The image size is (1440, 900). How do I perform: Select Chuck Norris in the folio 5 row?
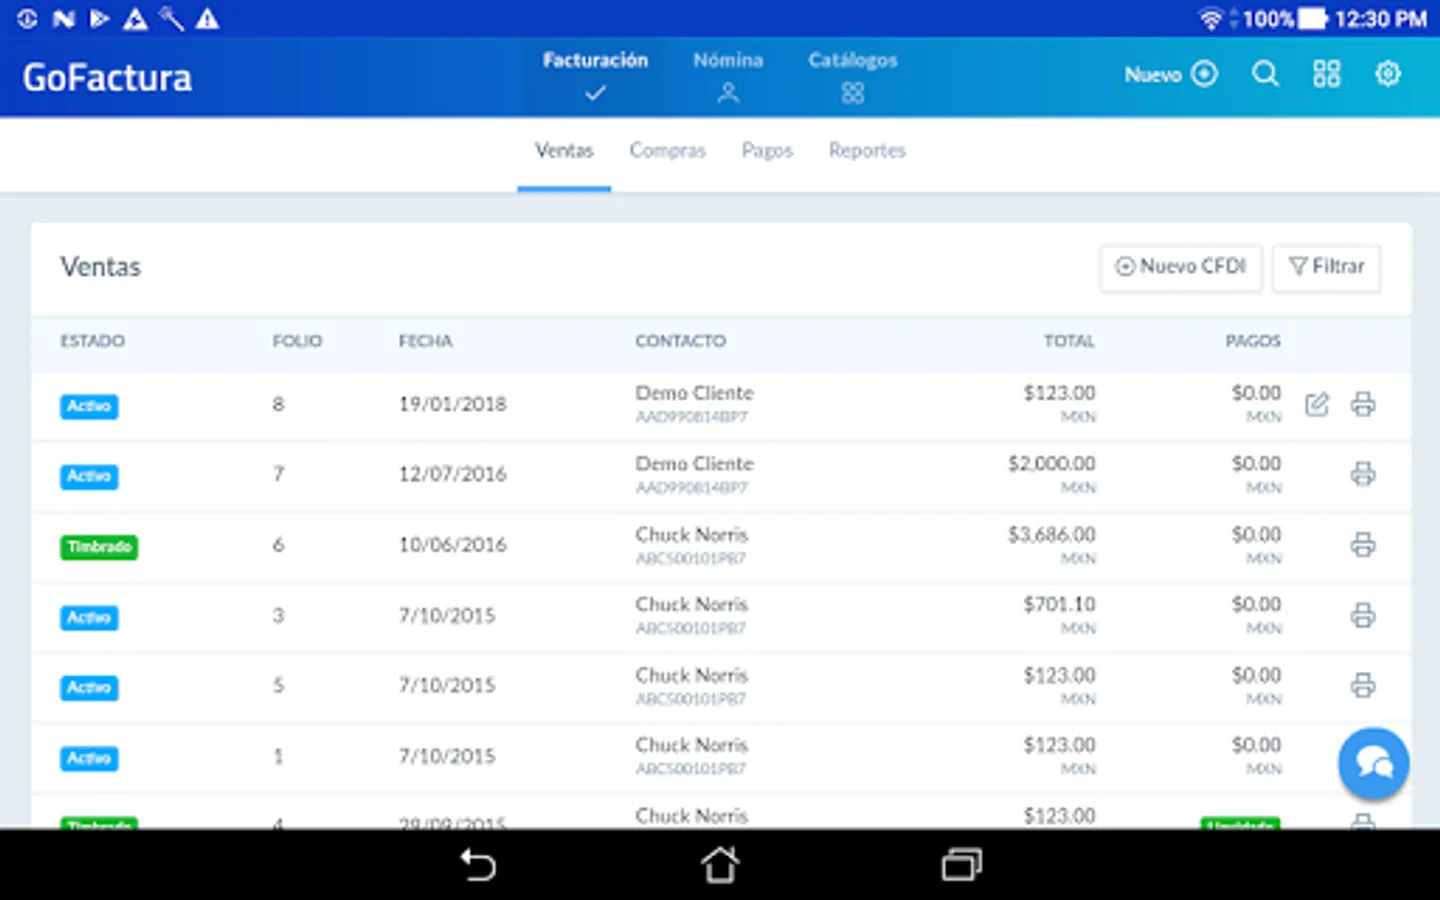pyautogui.click(x=692, y=675)
